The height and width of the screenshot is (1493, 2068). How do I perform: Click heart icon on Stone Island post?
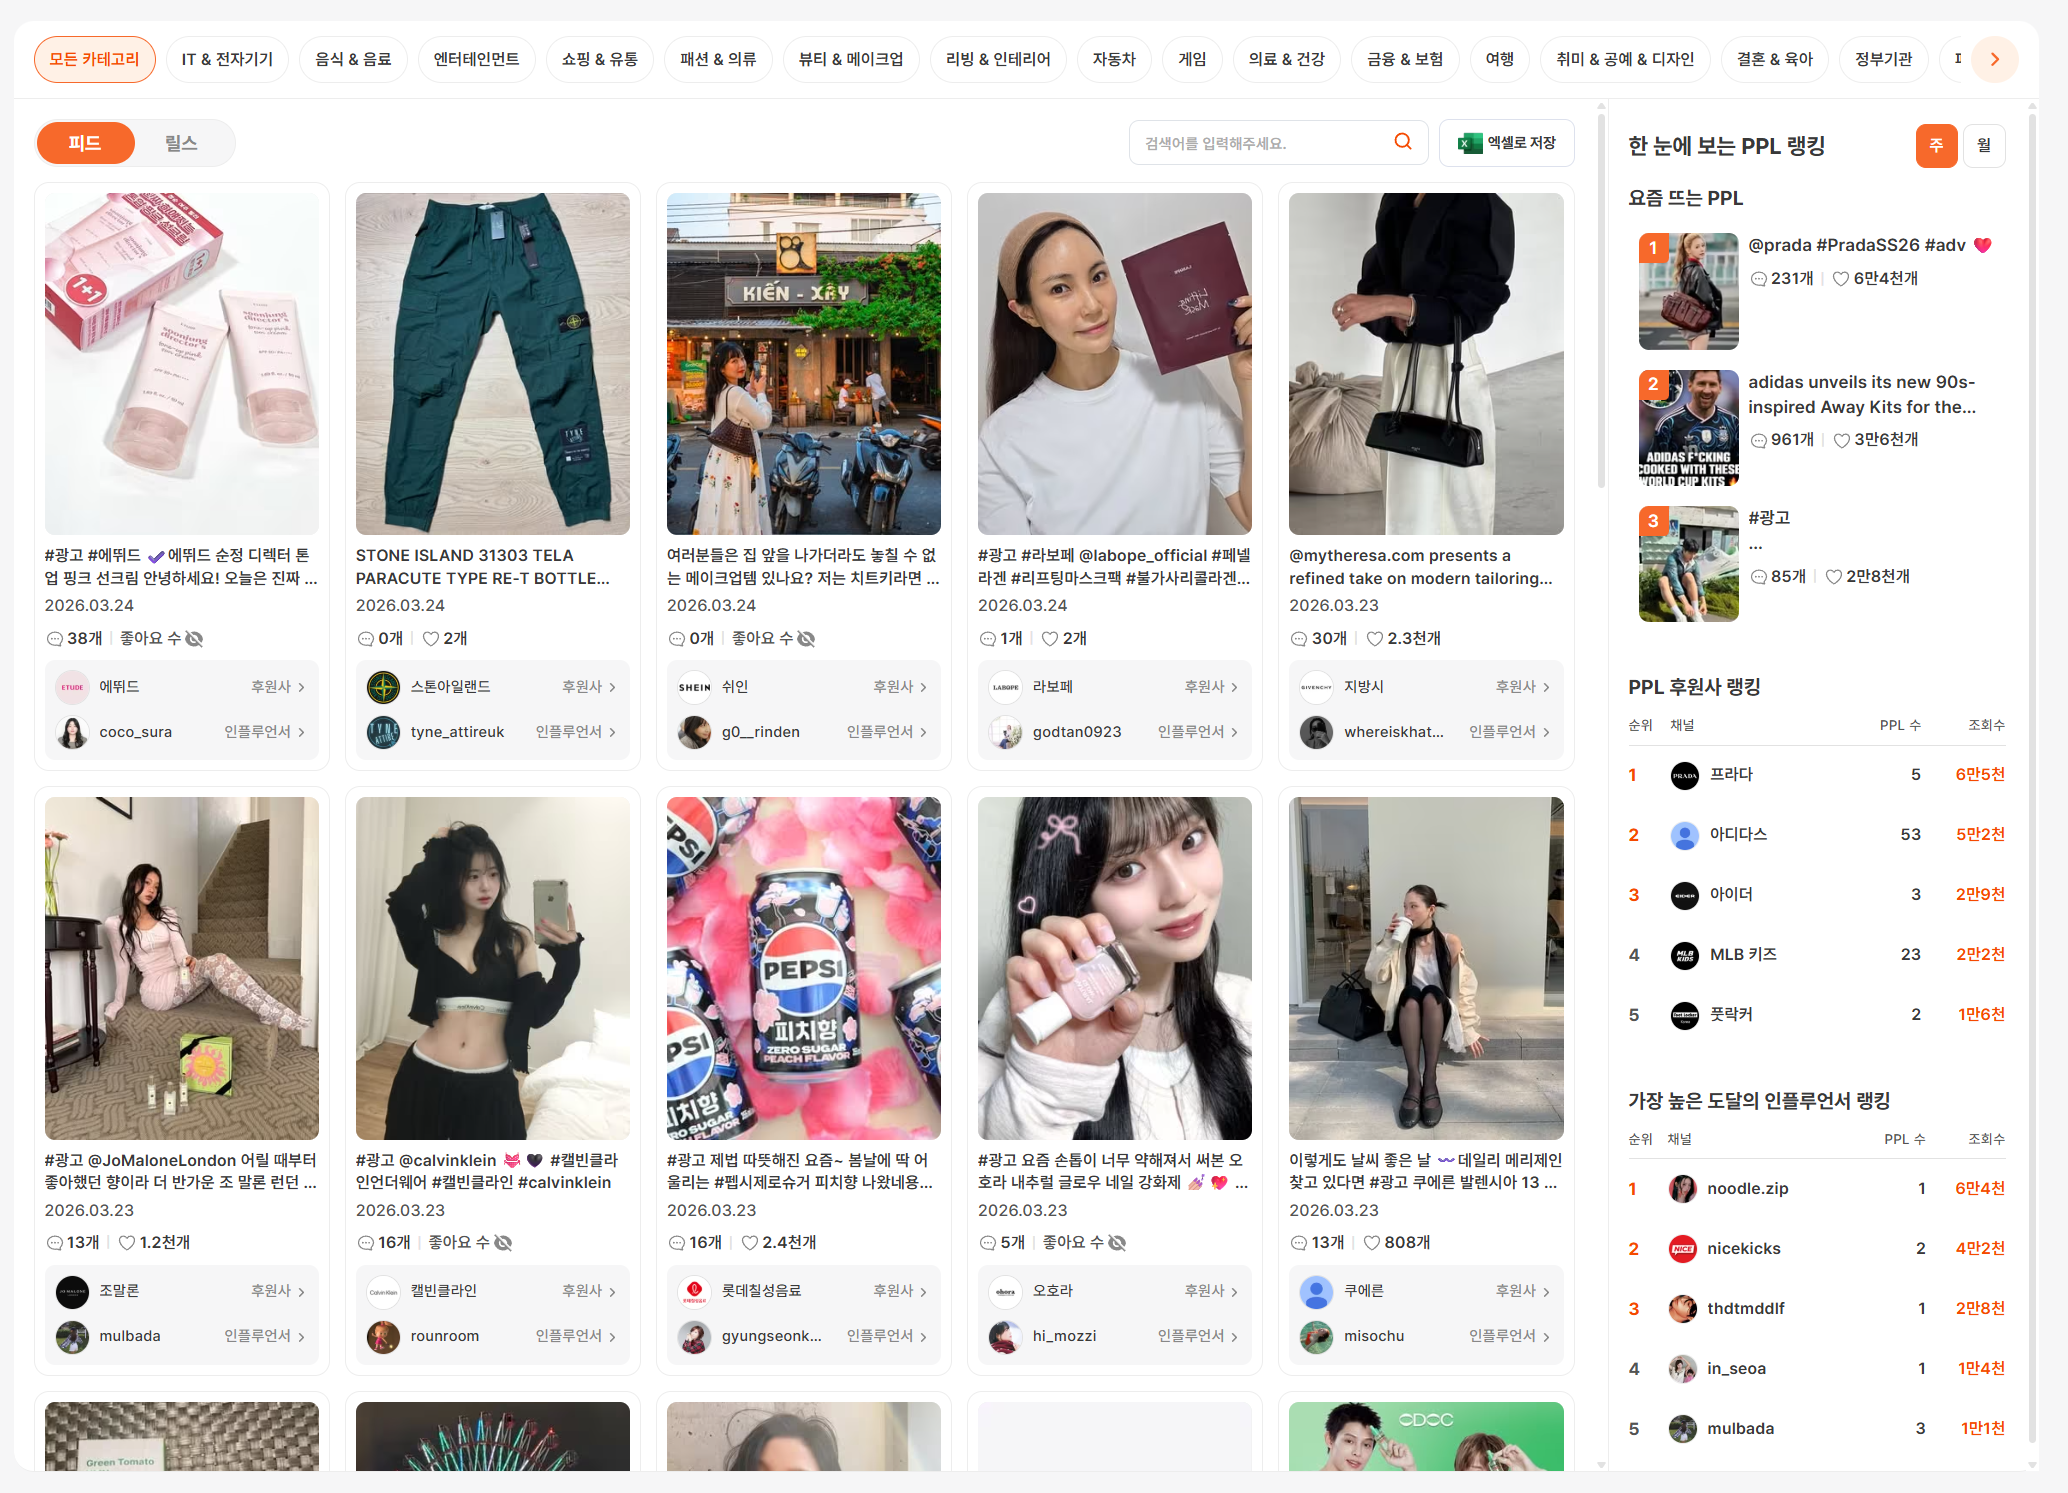coord(431,638)
